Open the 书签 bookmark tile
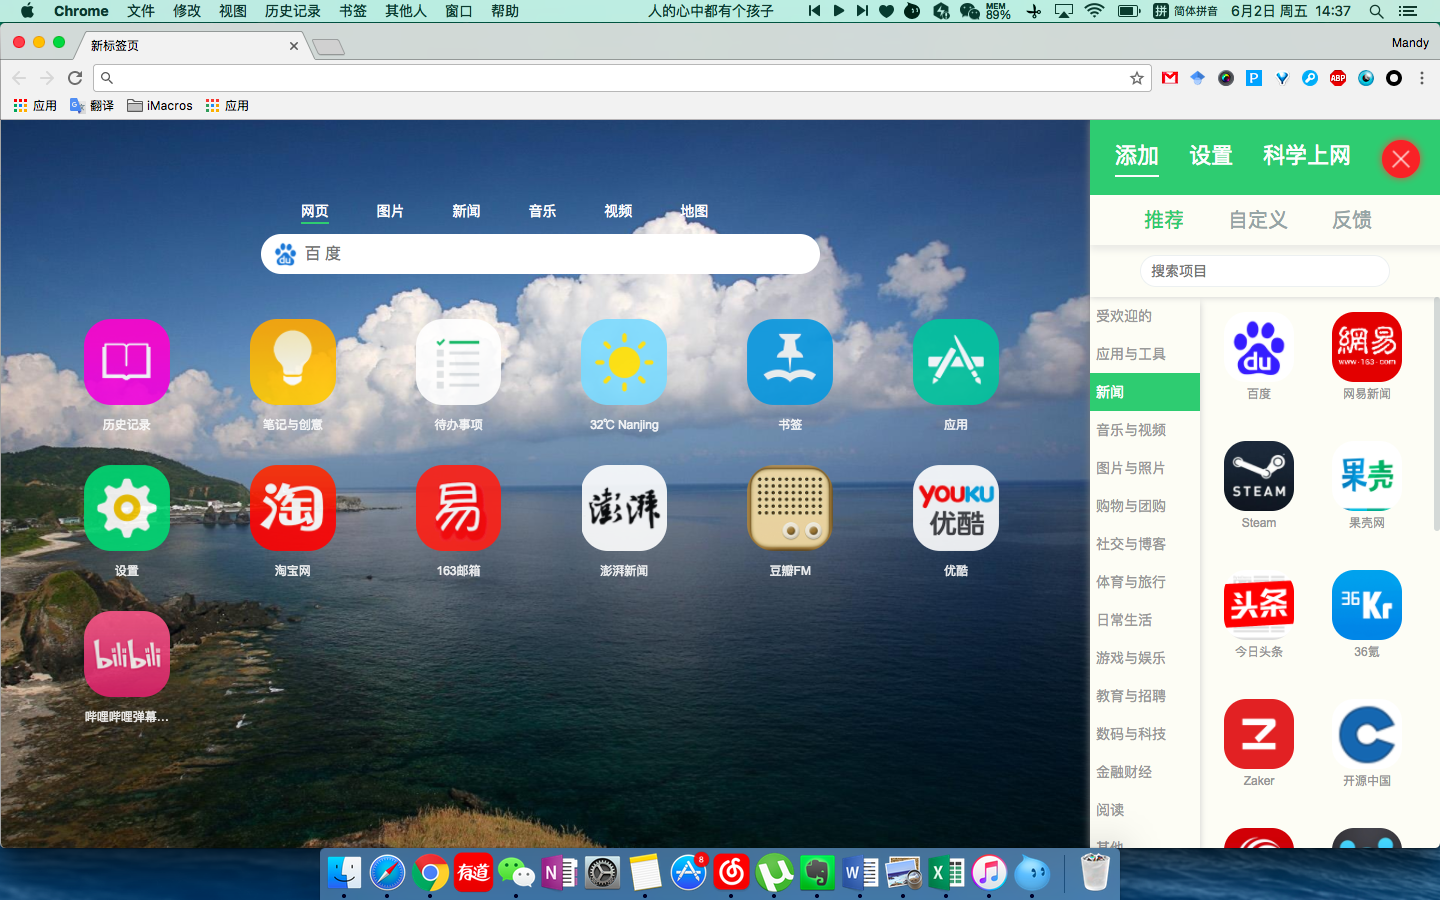 [790, 362]
